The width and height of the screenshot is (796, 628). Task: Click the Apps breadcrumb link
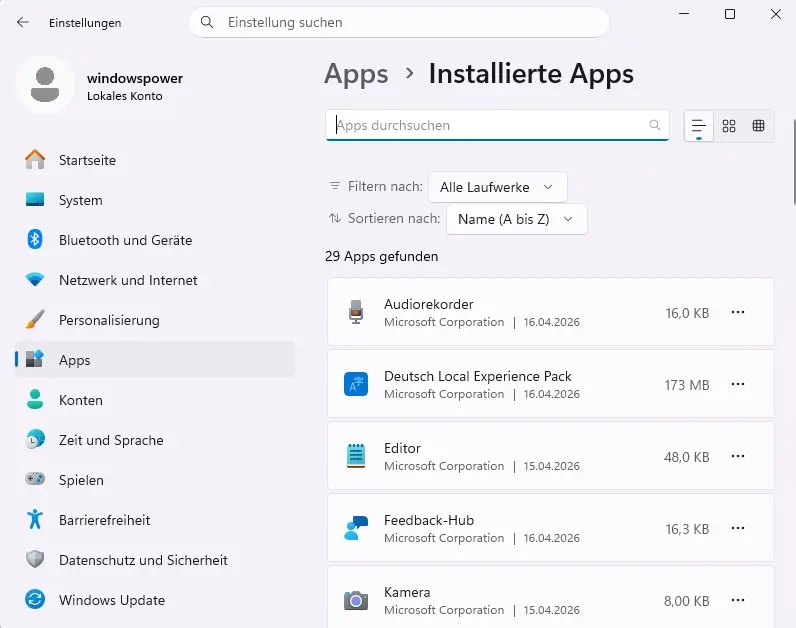point(356,74)
